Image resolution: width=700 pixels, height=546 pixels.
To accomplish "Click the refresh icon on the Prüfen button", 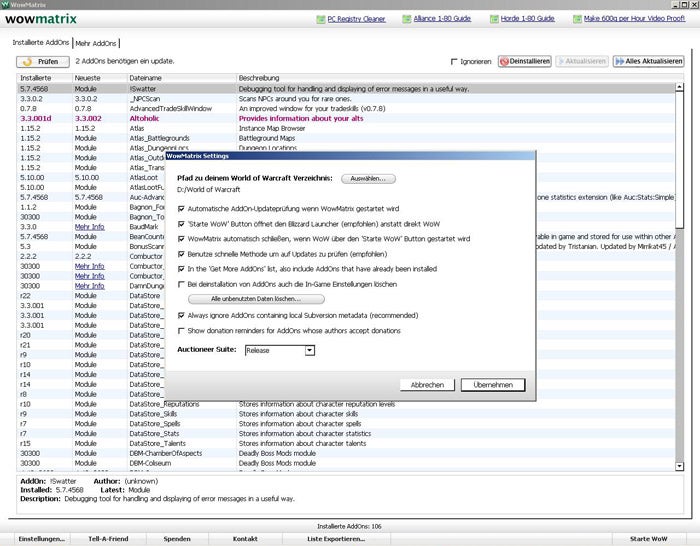I will click(27, 62).
